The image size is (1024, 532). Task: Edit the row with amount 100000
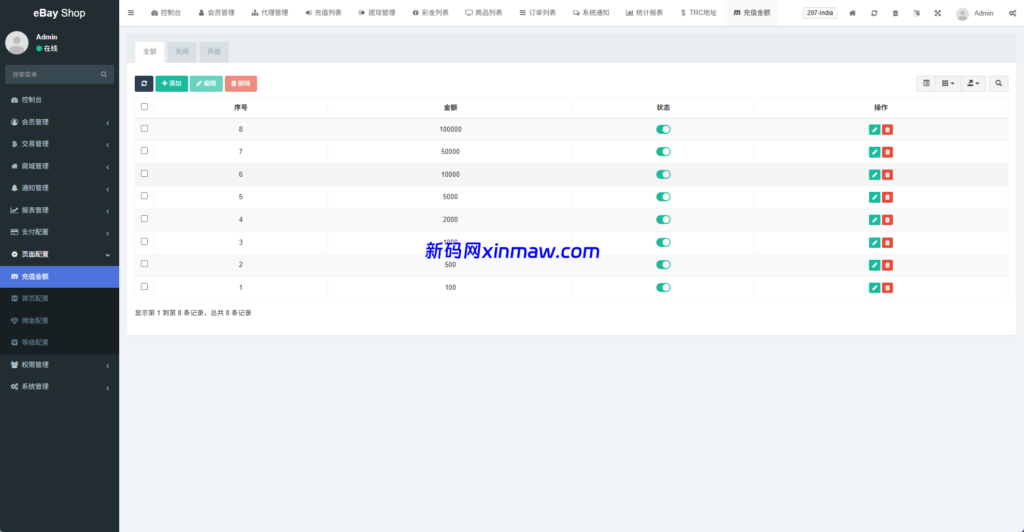pos(874,129)
